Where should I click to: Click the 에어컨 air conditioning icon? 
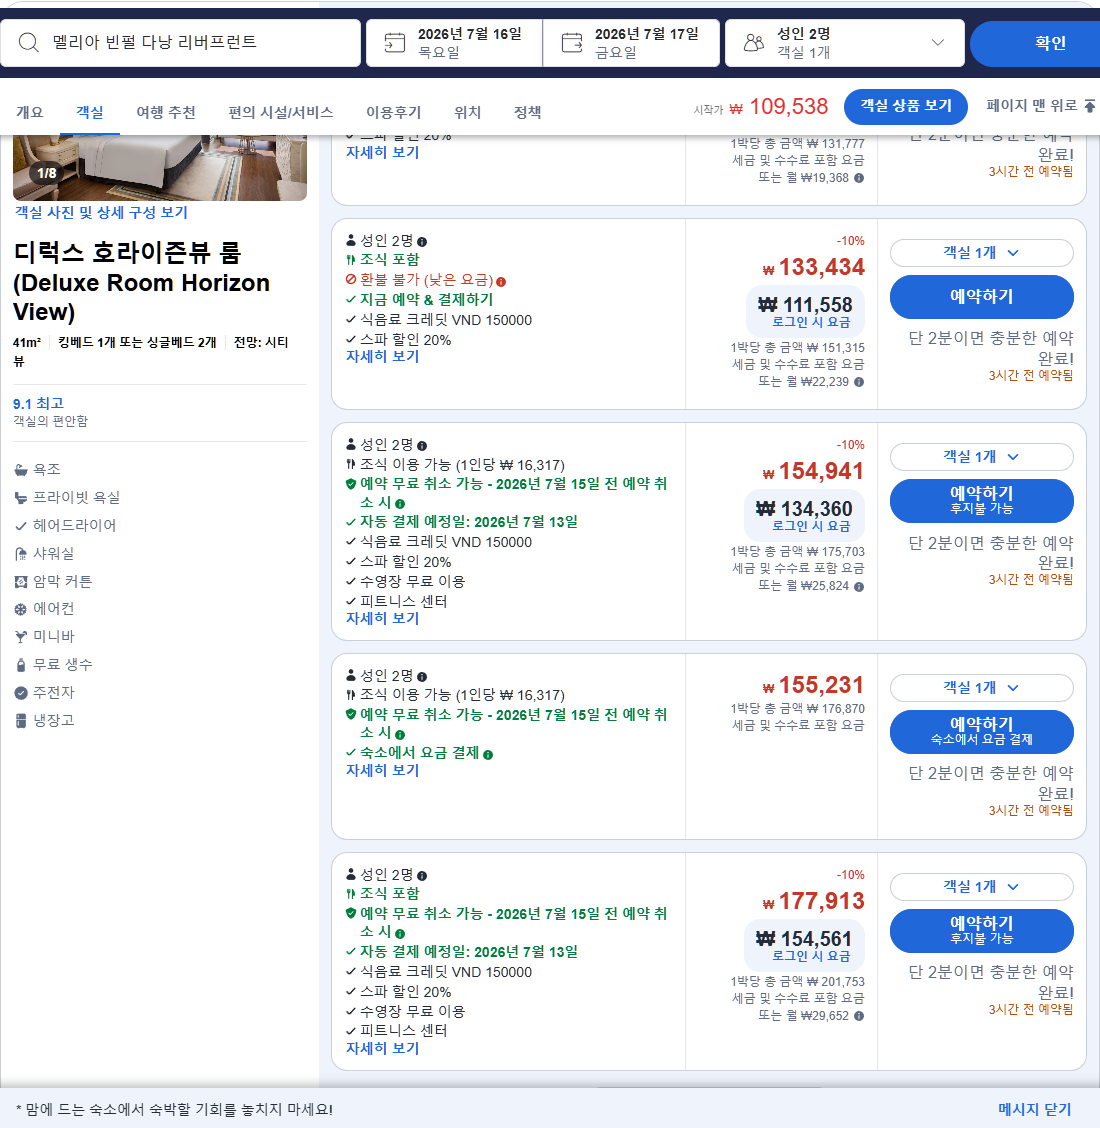pyautogui.click(x=21, y=609)
